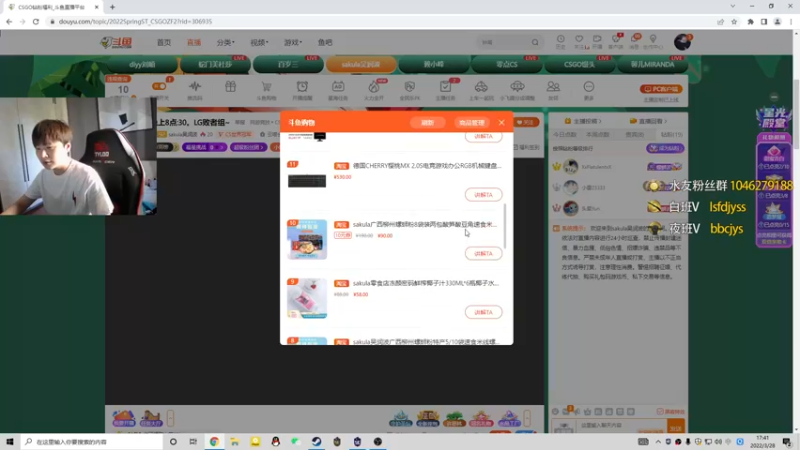
Task: Open Chrome in the Windows taskbar
Action: [214, 442]
